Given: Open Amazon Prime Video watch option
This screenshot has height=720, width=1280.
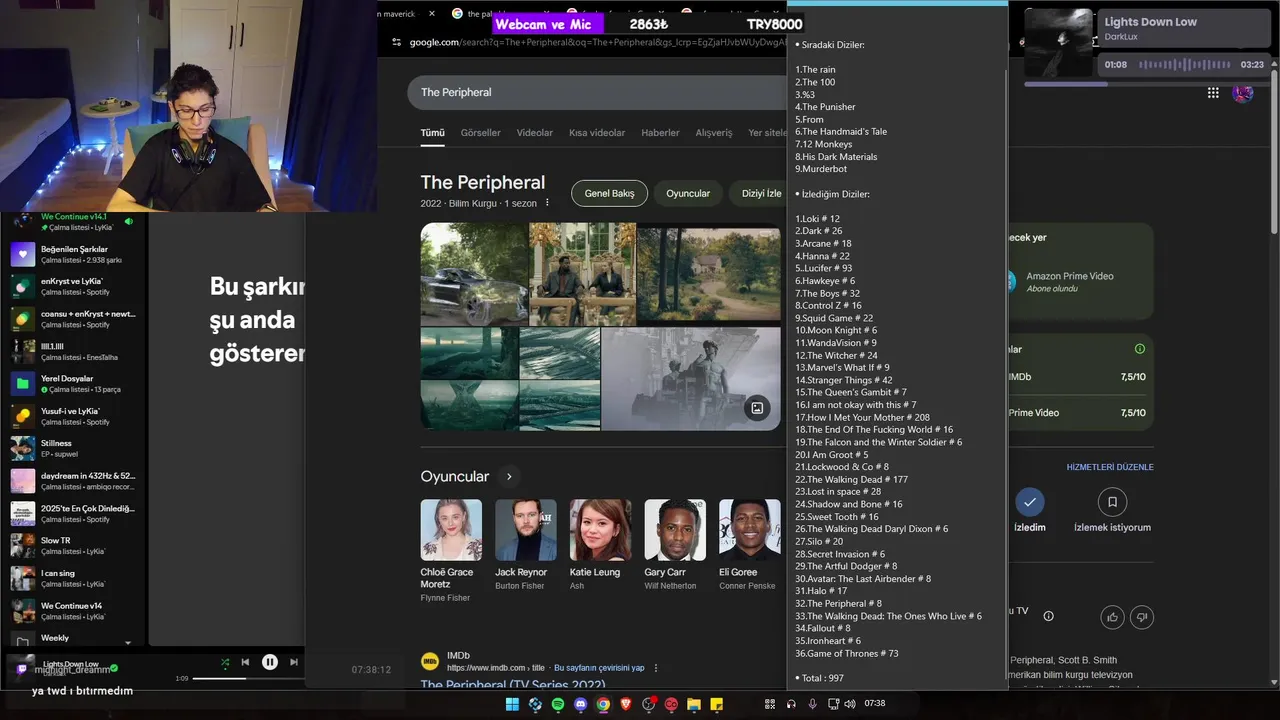Looking at the screenshot, I should pyautogui.click(x=1080, y=281).
